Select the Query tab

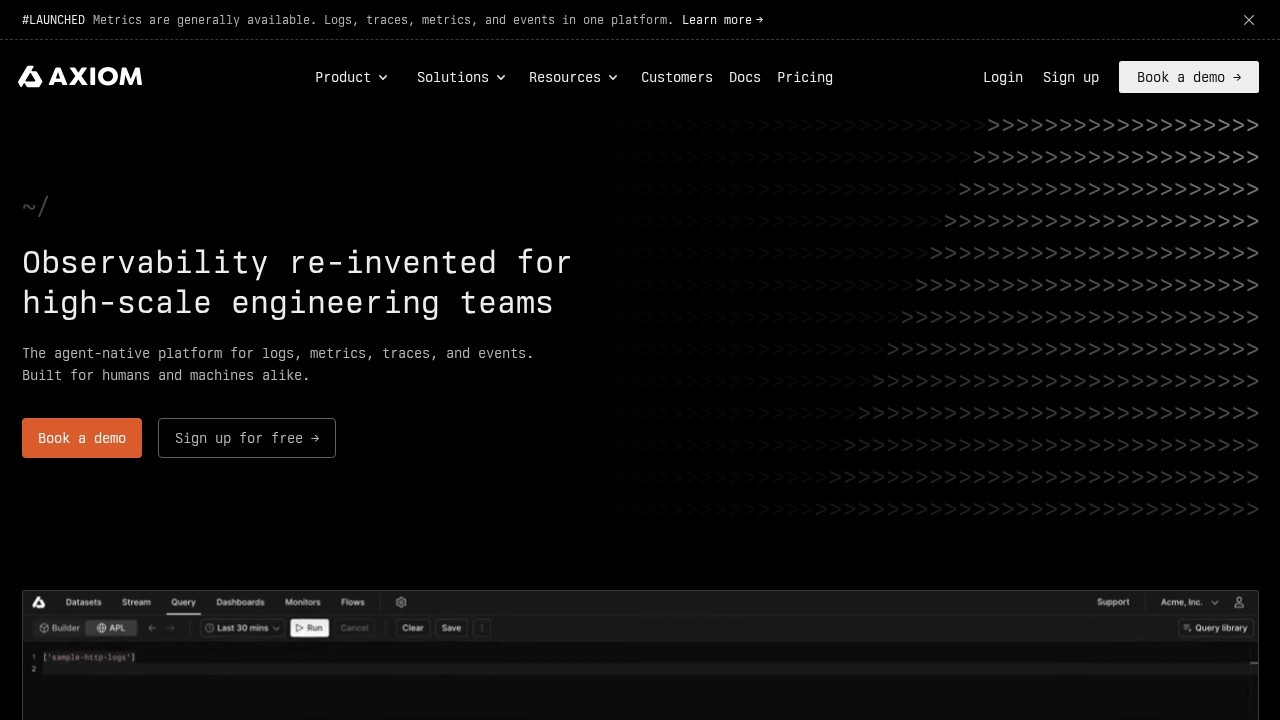click(183, 602)
